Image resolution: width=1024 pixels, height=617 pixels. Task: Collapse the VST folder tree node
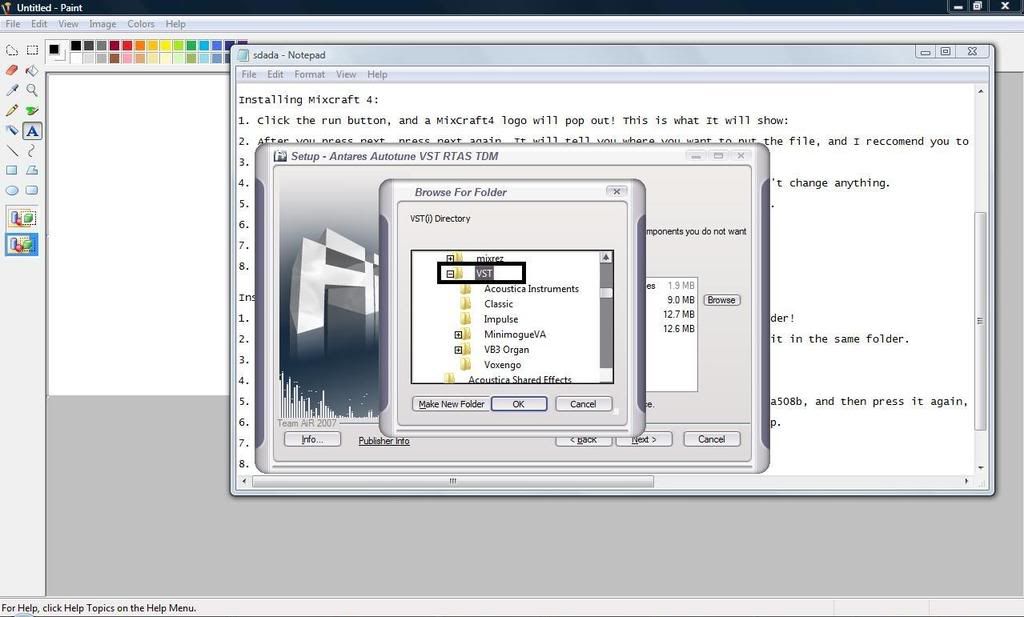tap(450, 273)
